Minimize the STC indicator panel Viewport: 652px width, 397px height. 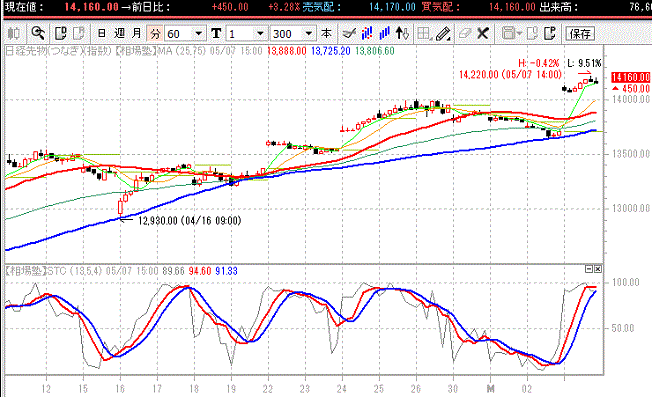[588, 269]
